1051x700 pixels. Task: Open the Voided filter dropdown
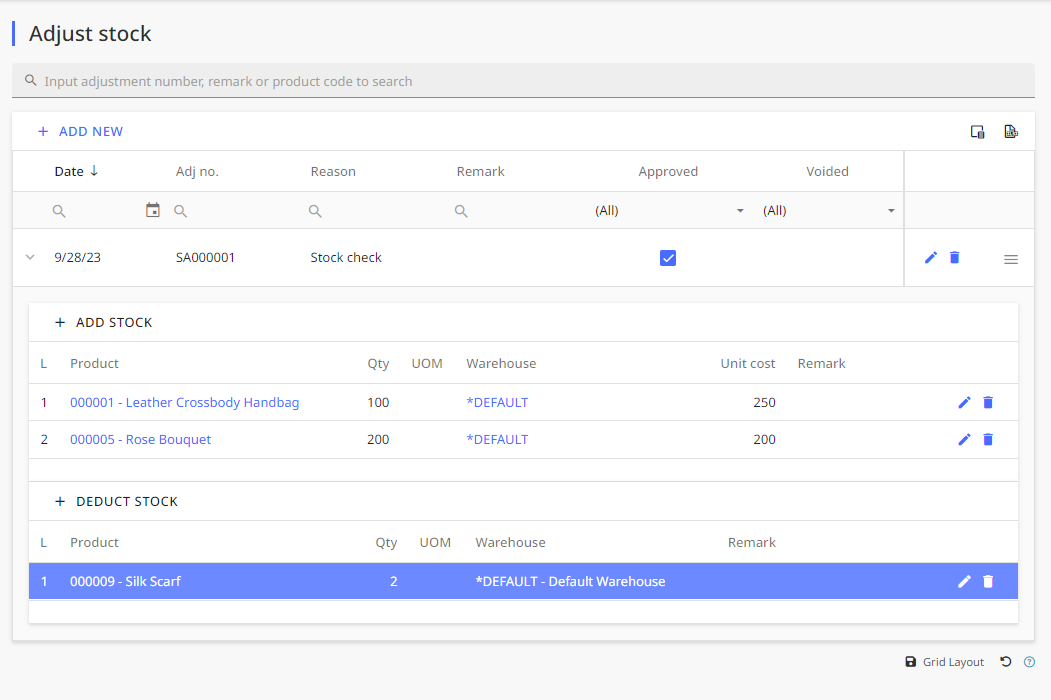click(x=891, y=211)
